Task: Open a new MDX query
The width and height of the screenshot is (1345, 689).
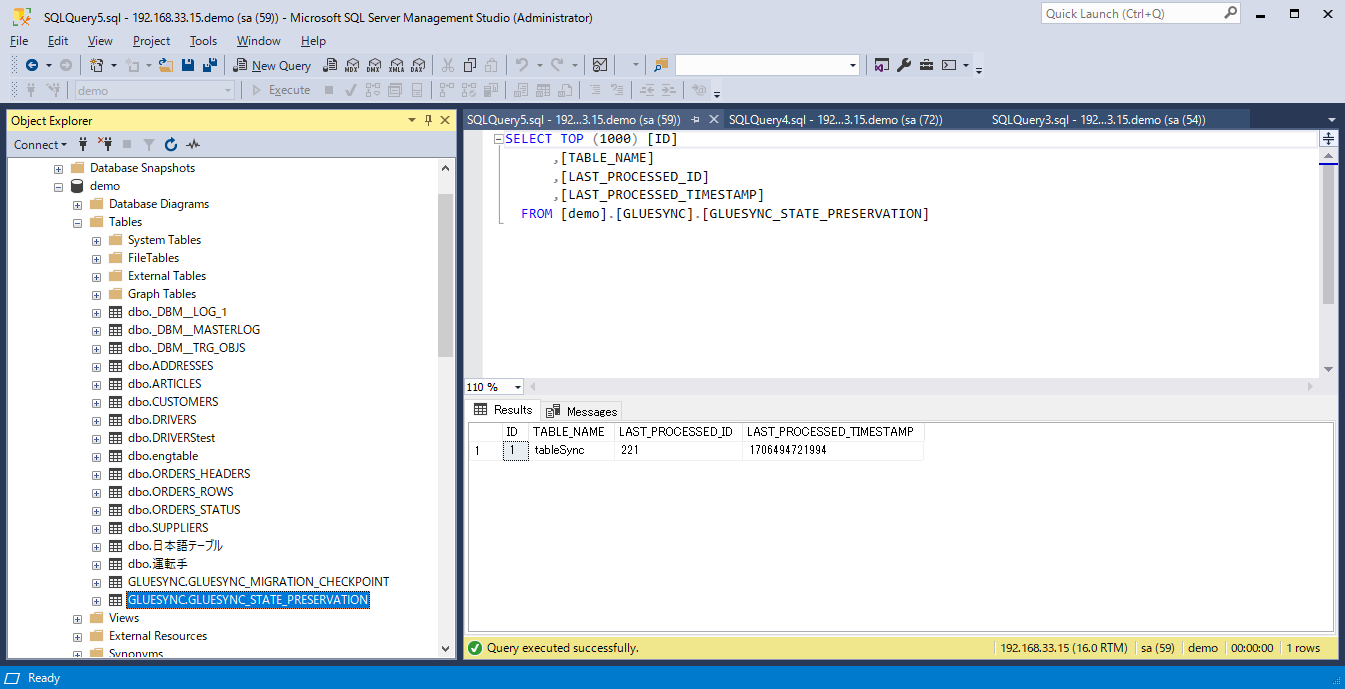Action: [351, 65]
